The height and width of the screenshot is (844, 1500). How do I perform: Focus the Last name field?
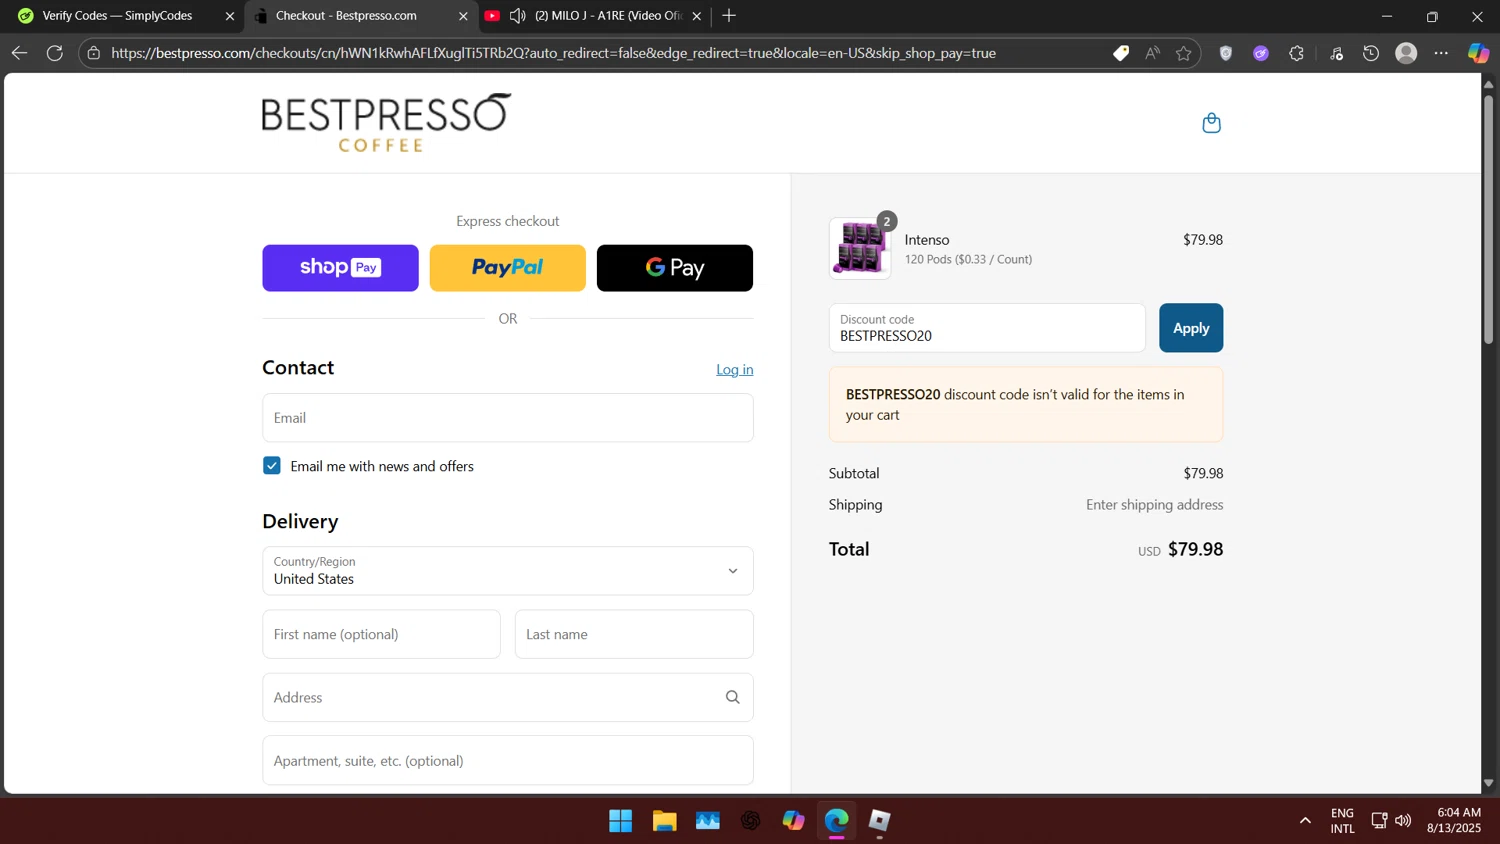[634, 634]
